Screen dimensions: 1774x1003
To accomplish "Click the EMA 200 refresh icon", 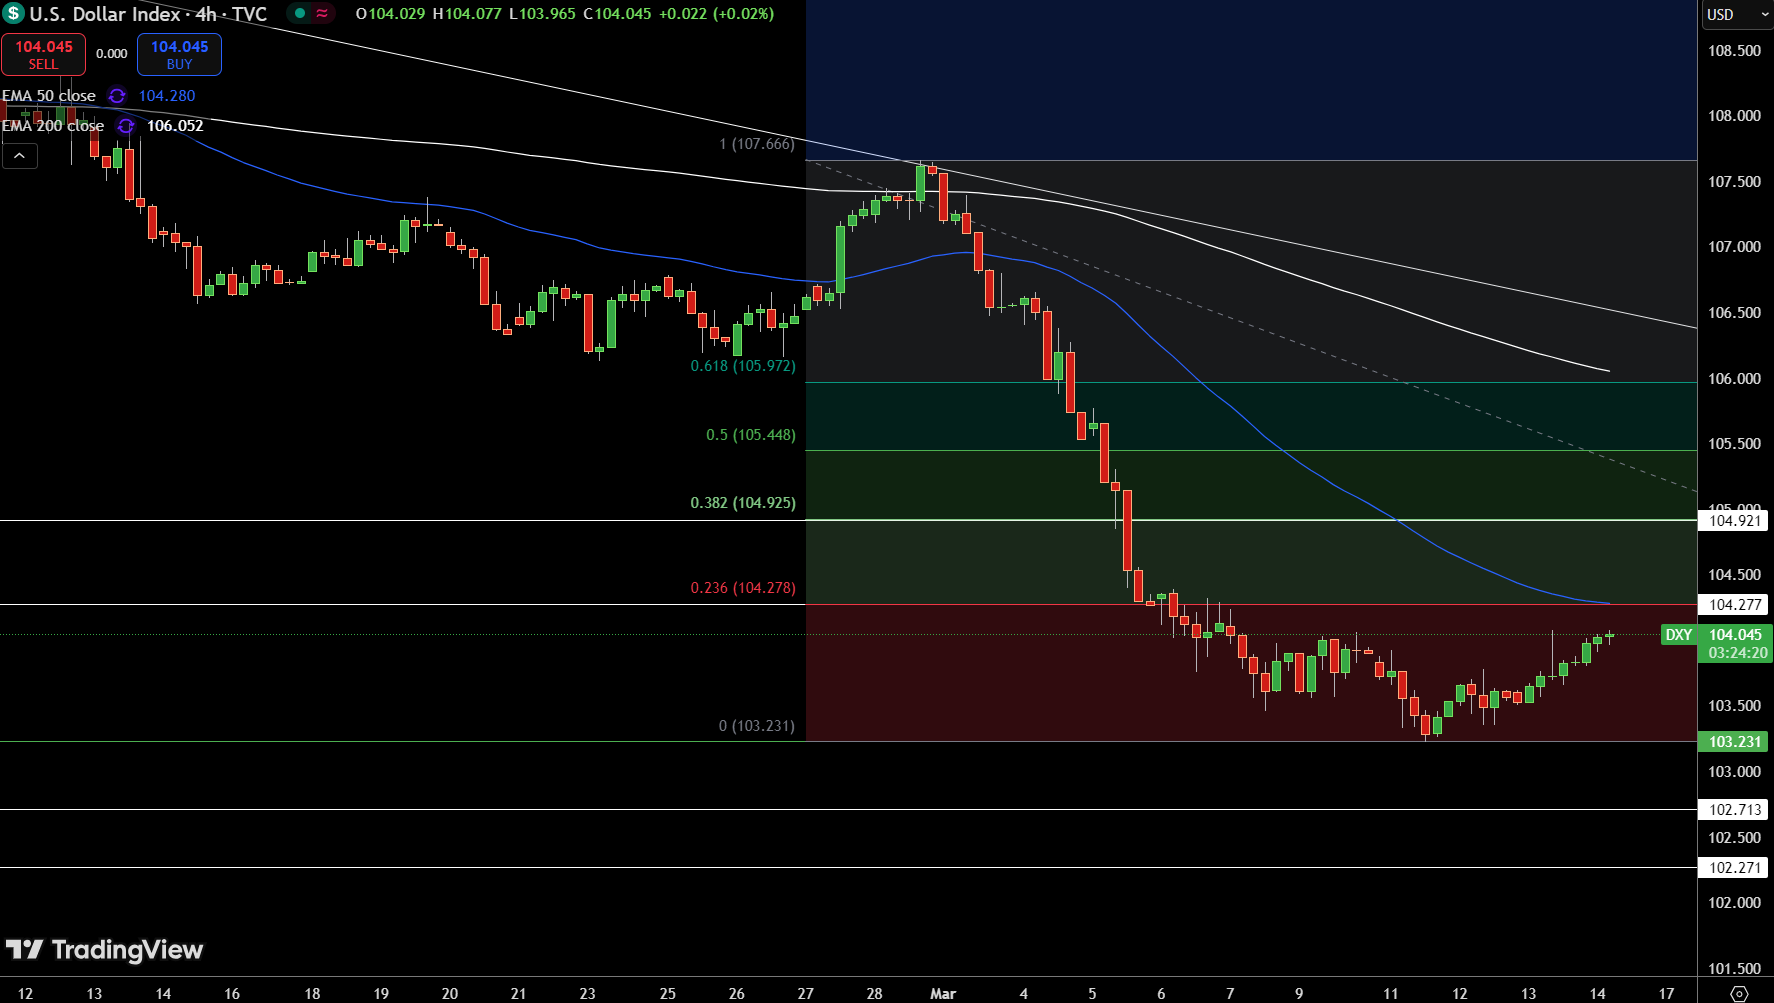I will (125, 126).
